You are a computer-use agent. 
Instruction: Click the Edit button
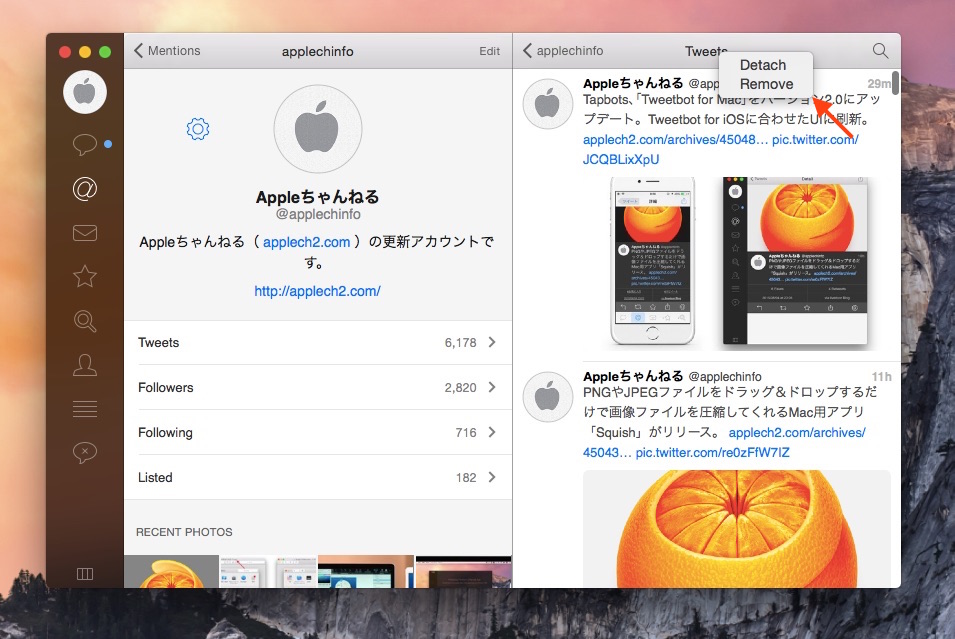tap(489, 51)
